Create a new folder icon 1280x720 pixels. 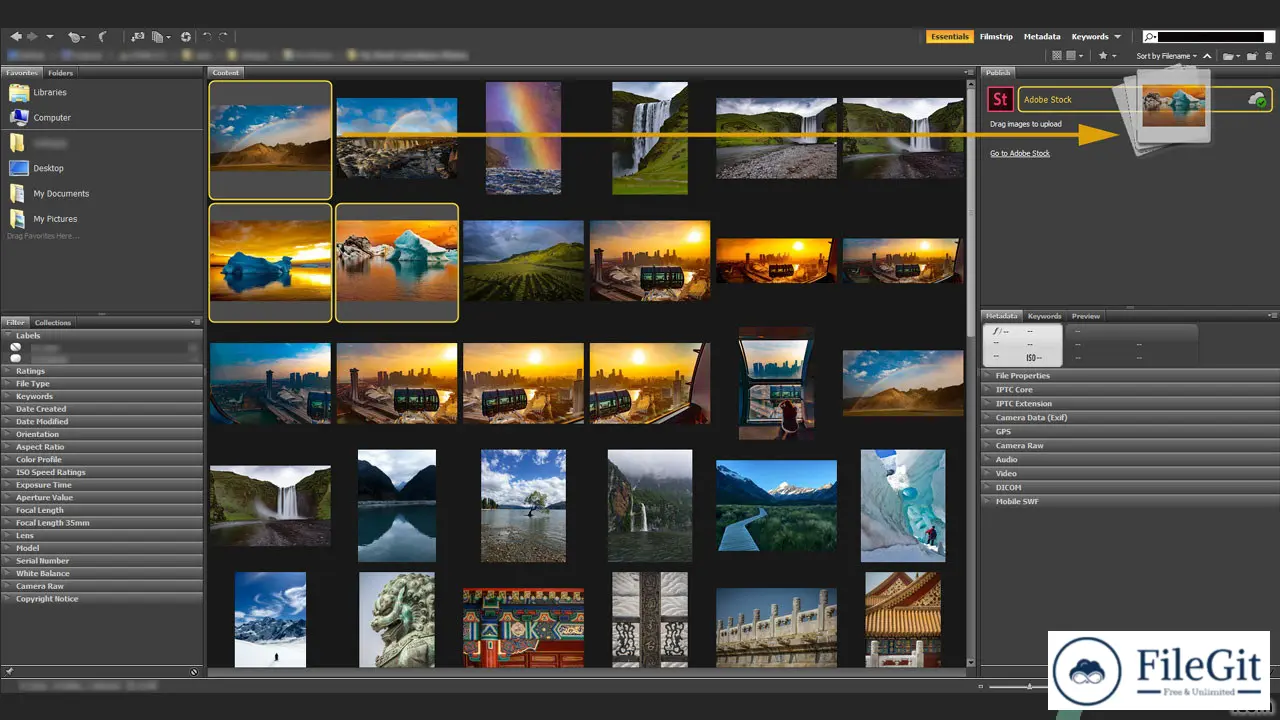1250,56
